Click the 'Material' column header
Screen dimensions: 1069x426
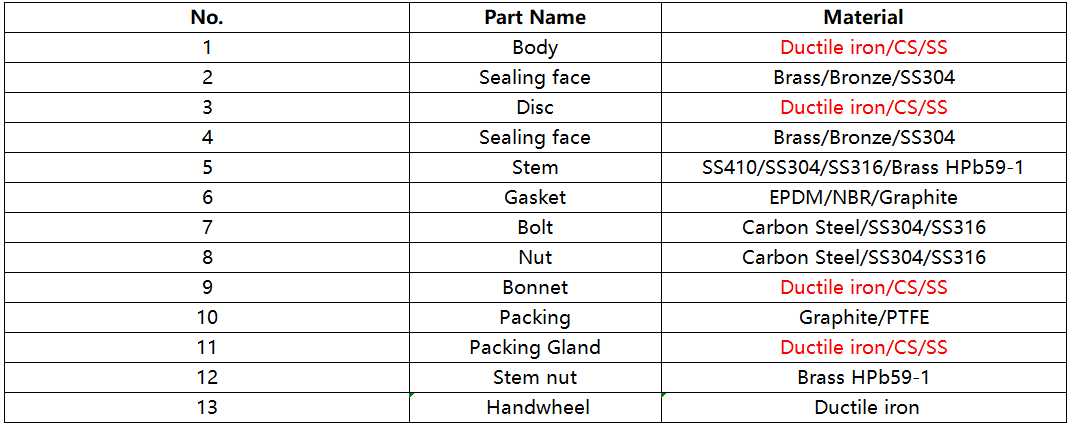(863, 17)
